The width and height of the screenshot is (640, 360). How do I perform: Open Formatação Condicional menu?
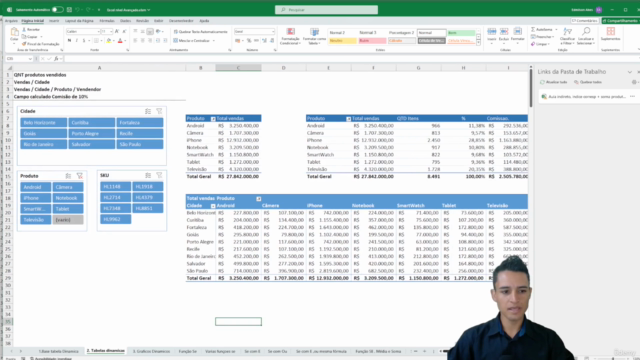[290, 36]
